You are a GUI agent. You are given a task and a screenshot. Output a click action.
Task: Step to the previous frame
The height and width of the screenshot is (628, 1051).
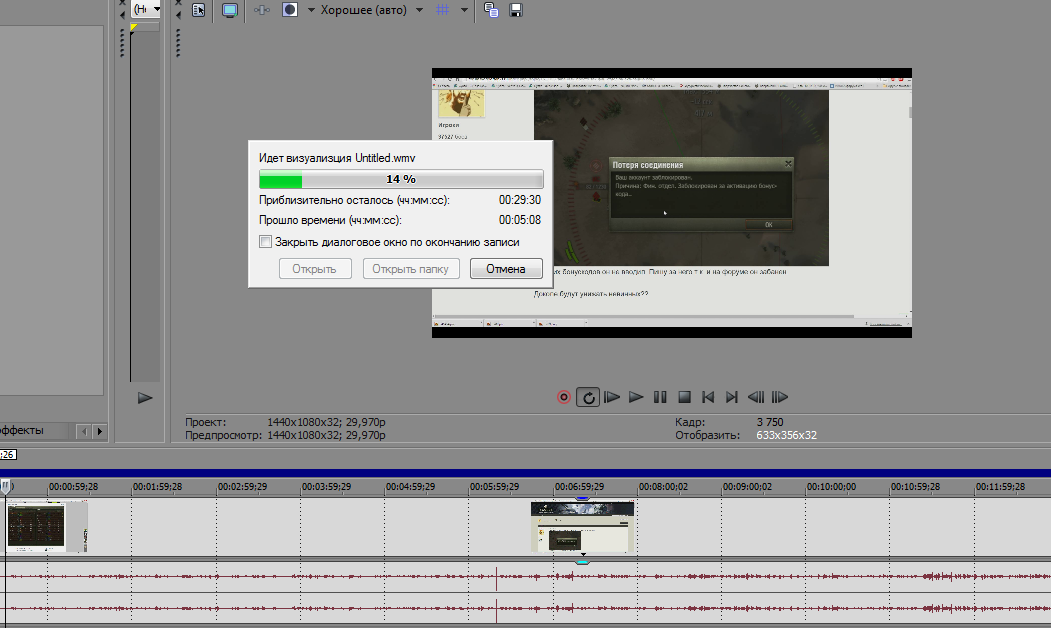point(756,397)
